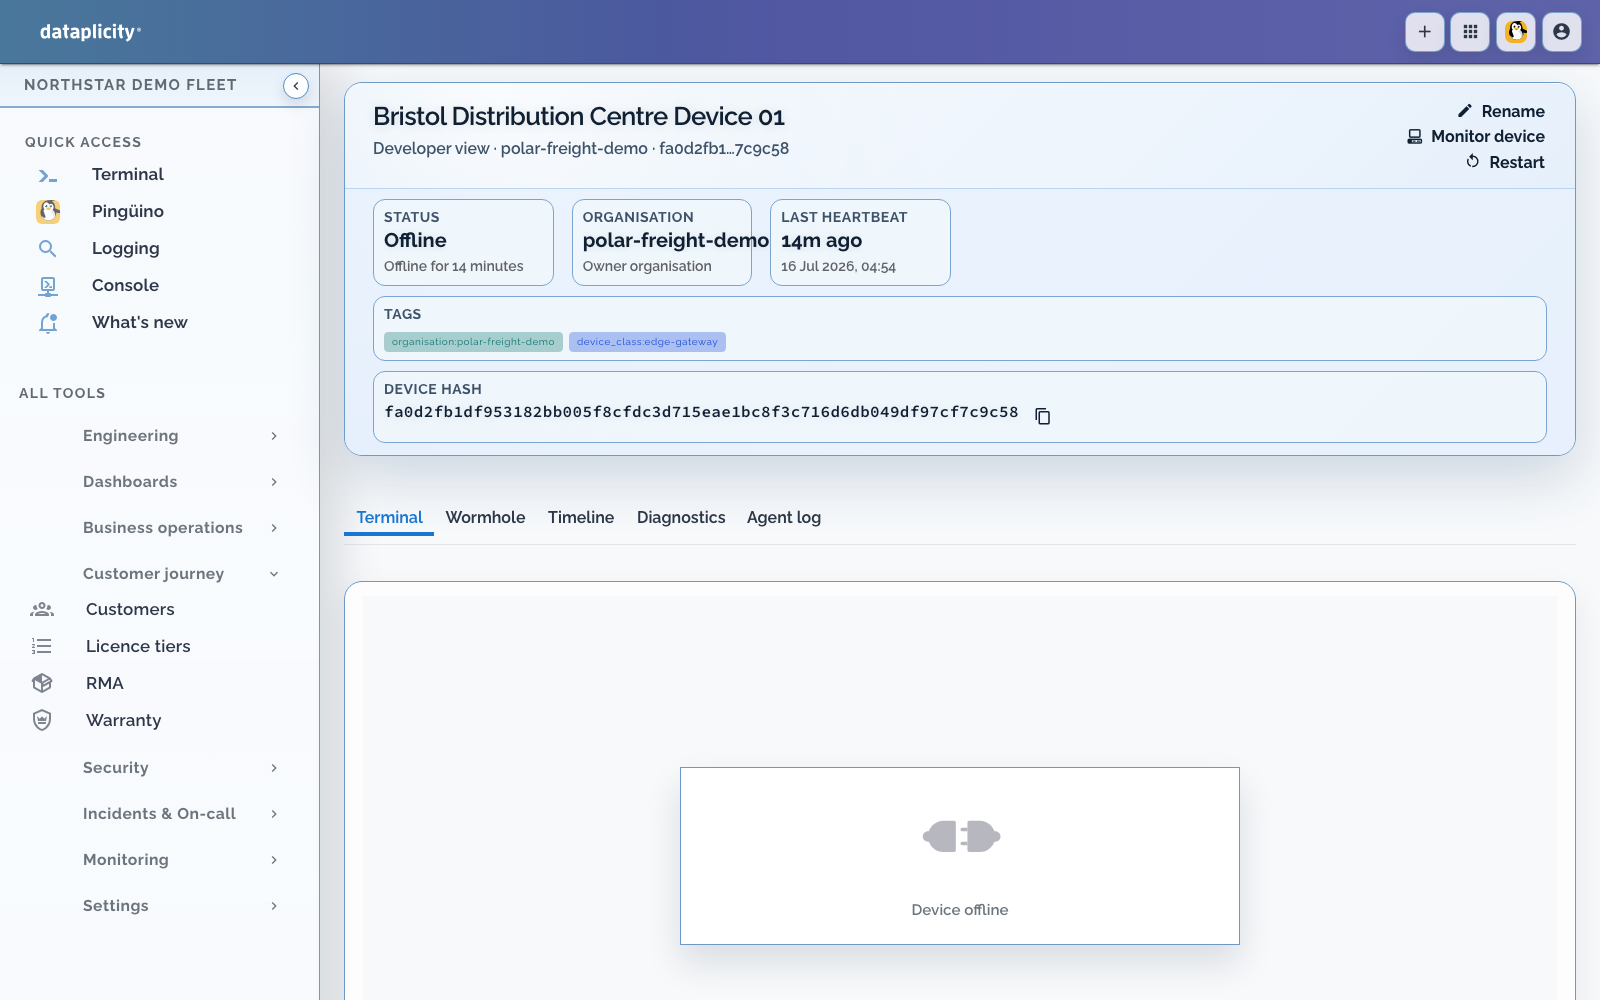Click the Terminal prompt icon in Quick Access
This screenshot has width=1600, height=1000.
click(x=48, y=176)
